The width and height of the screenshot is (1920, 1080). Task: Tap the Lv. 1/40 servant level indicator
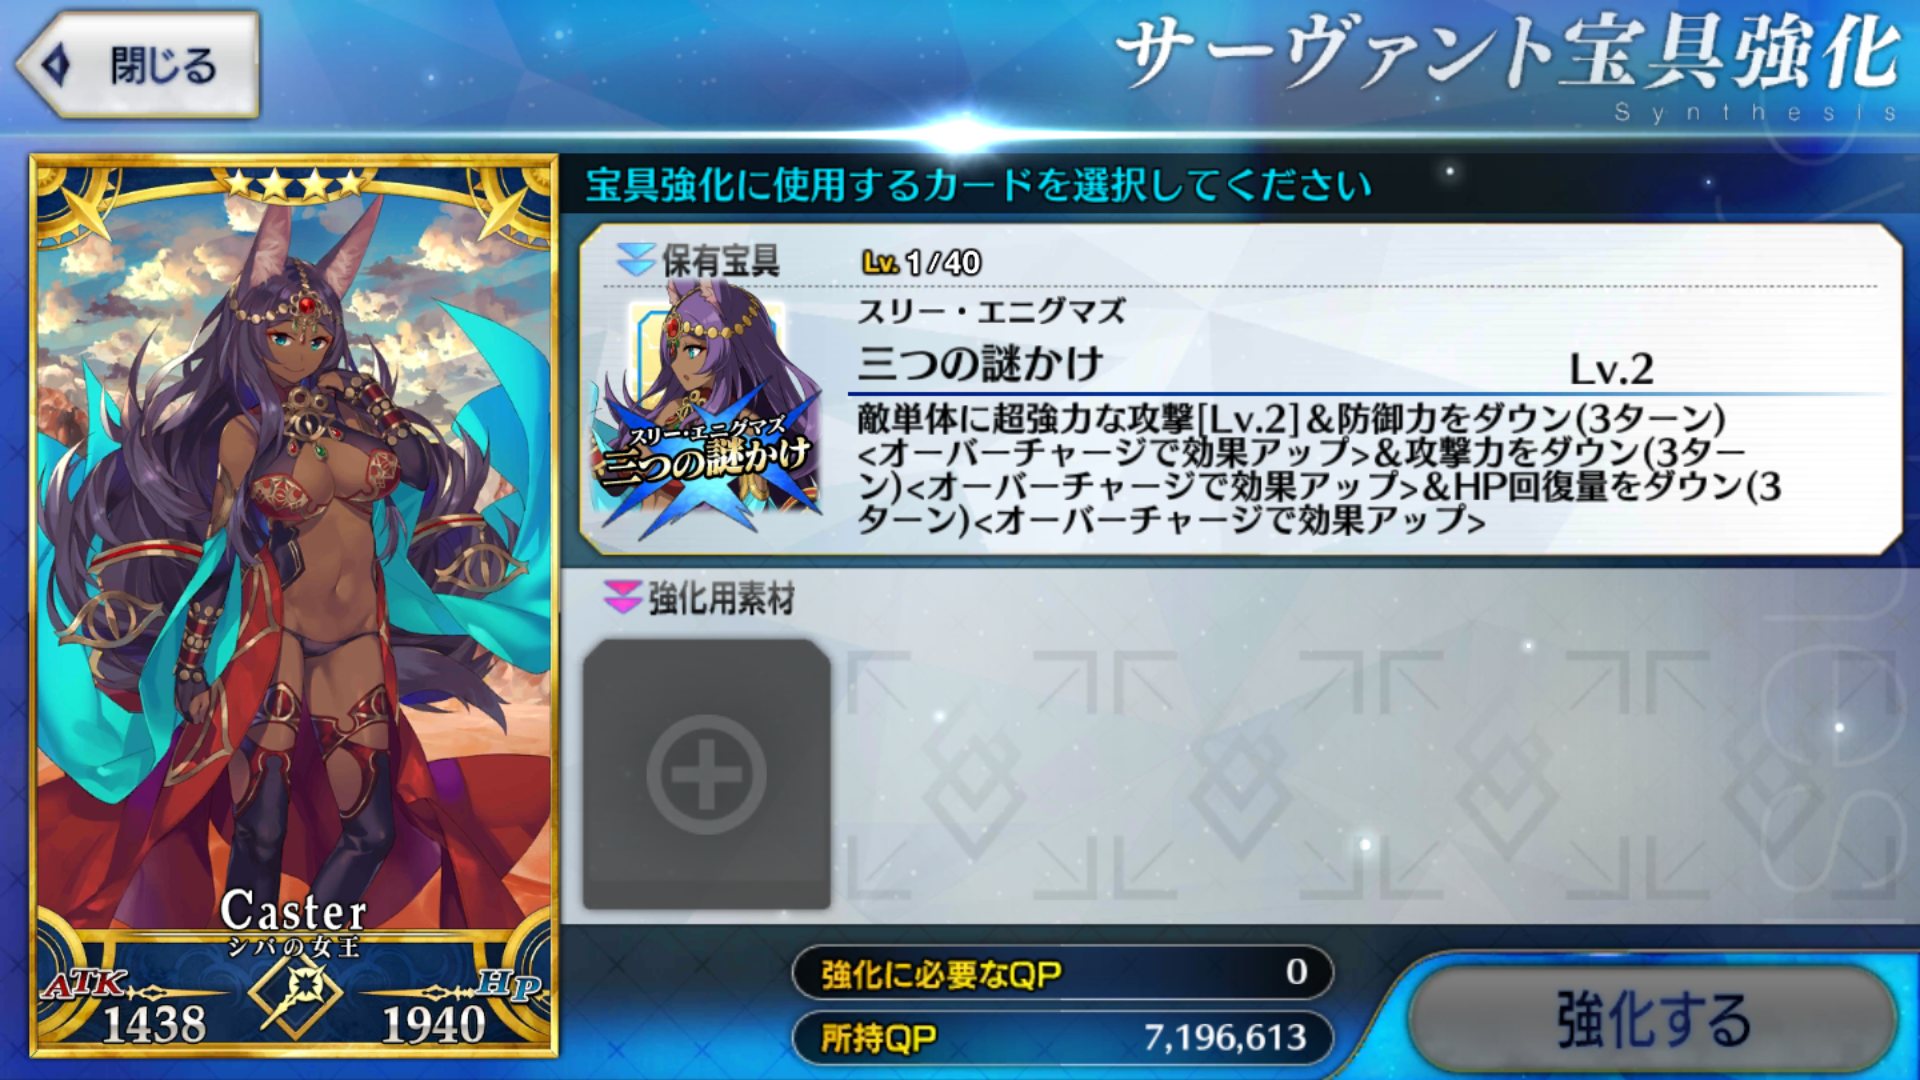tap(921, 262)
